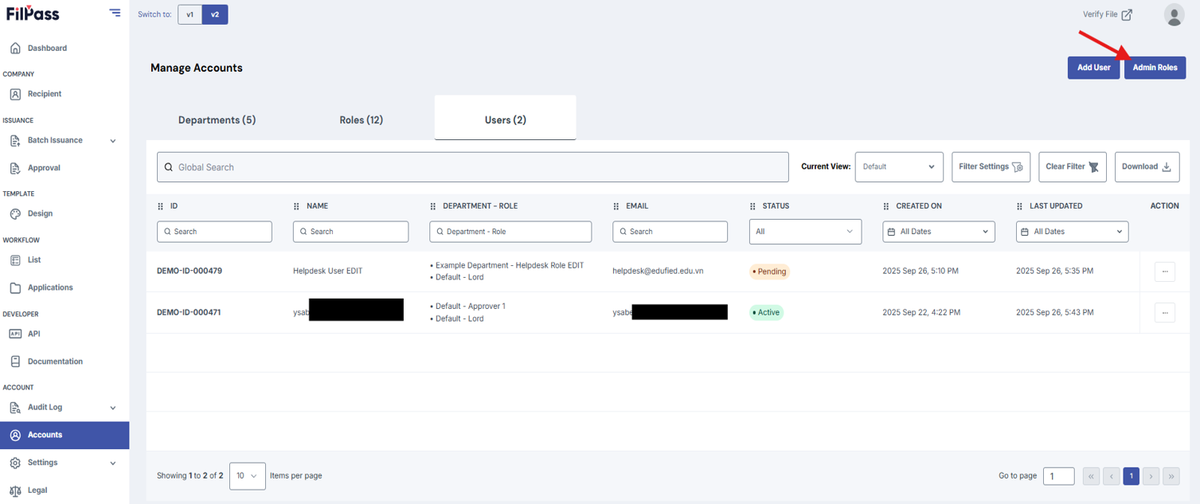Collapse the sidebar using the menu toggle icon
Image resolution: width=1200 pixels, height=504 pixels.
[x=115, y=14]
